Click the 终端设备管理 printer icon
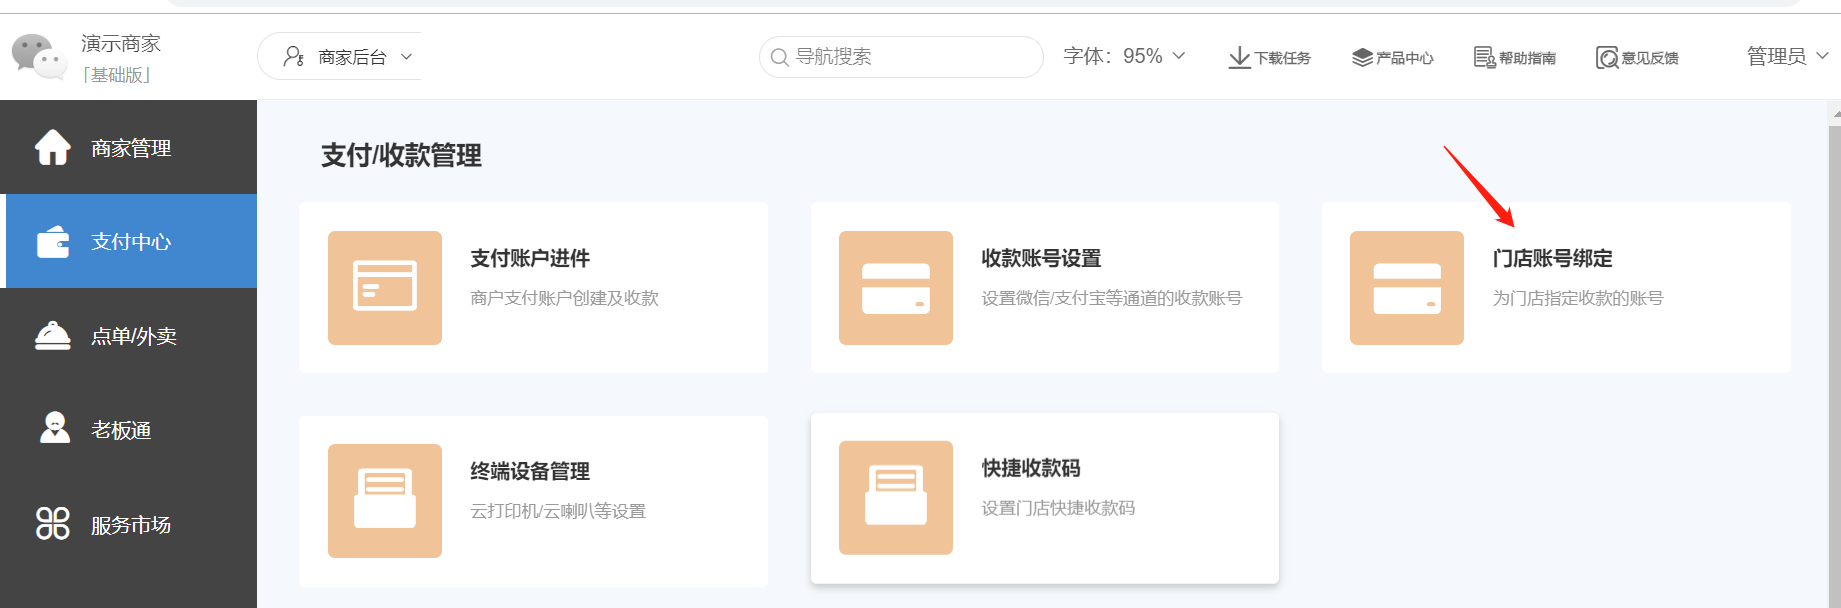This screenshot has width=1841, height=608. [385, 500]
